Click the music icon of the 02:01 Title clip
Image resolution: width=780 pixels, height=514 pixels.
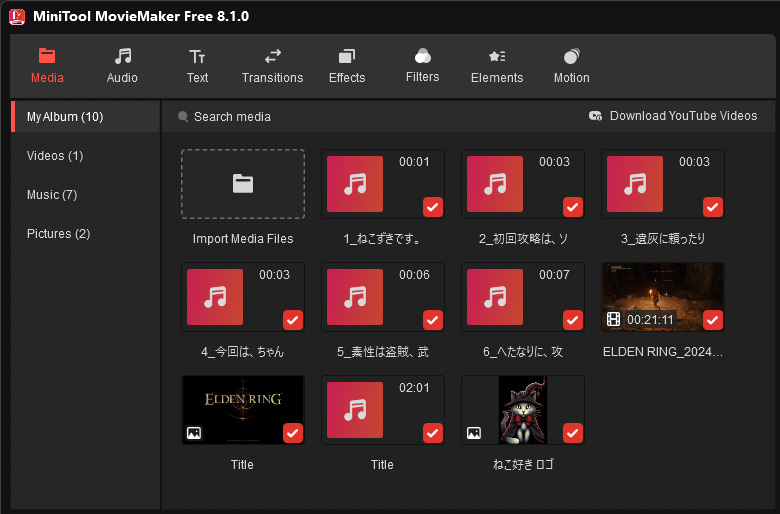point(355,410)
